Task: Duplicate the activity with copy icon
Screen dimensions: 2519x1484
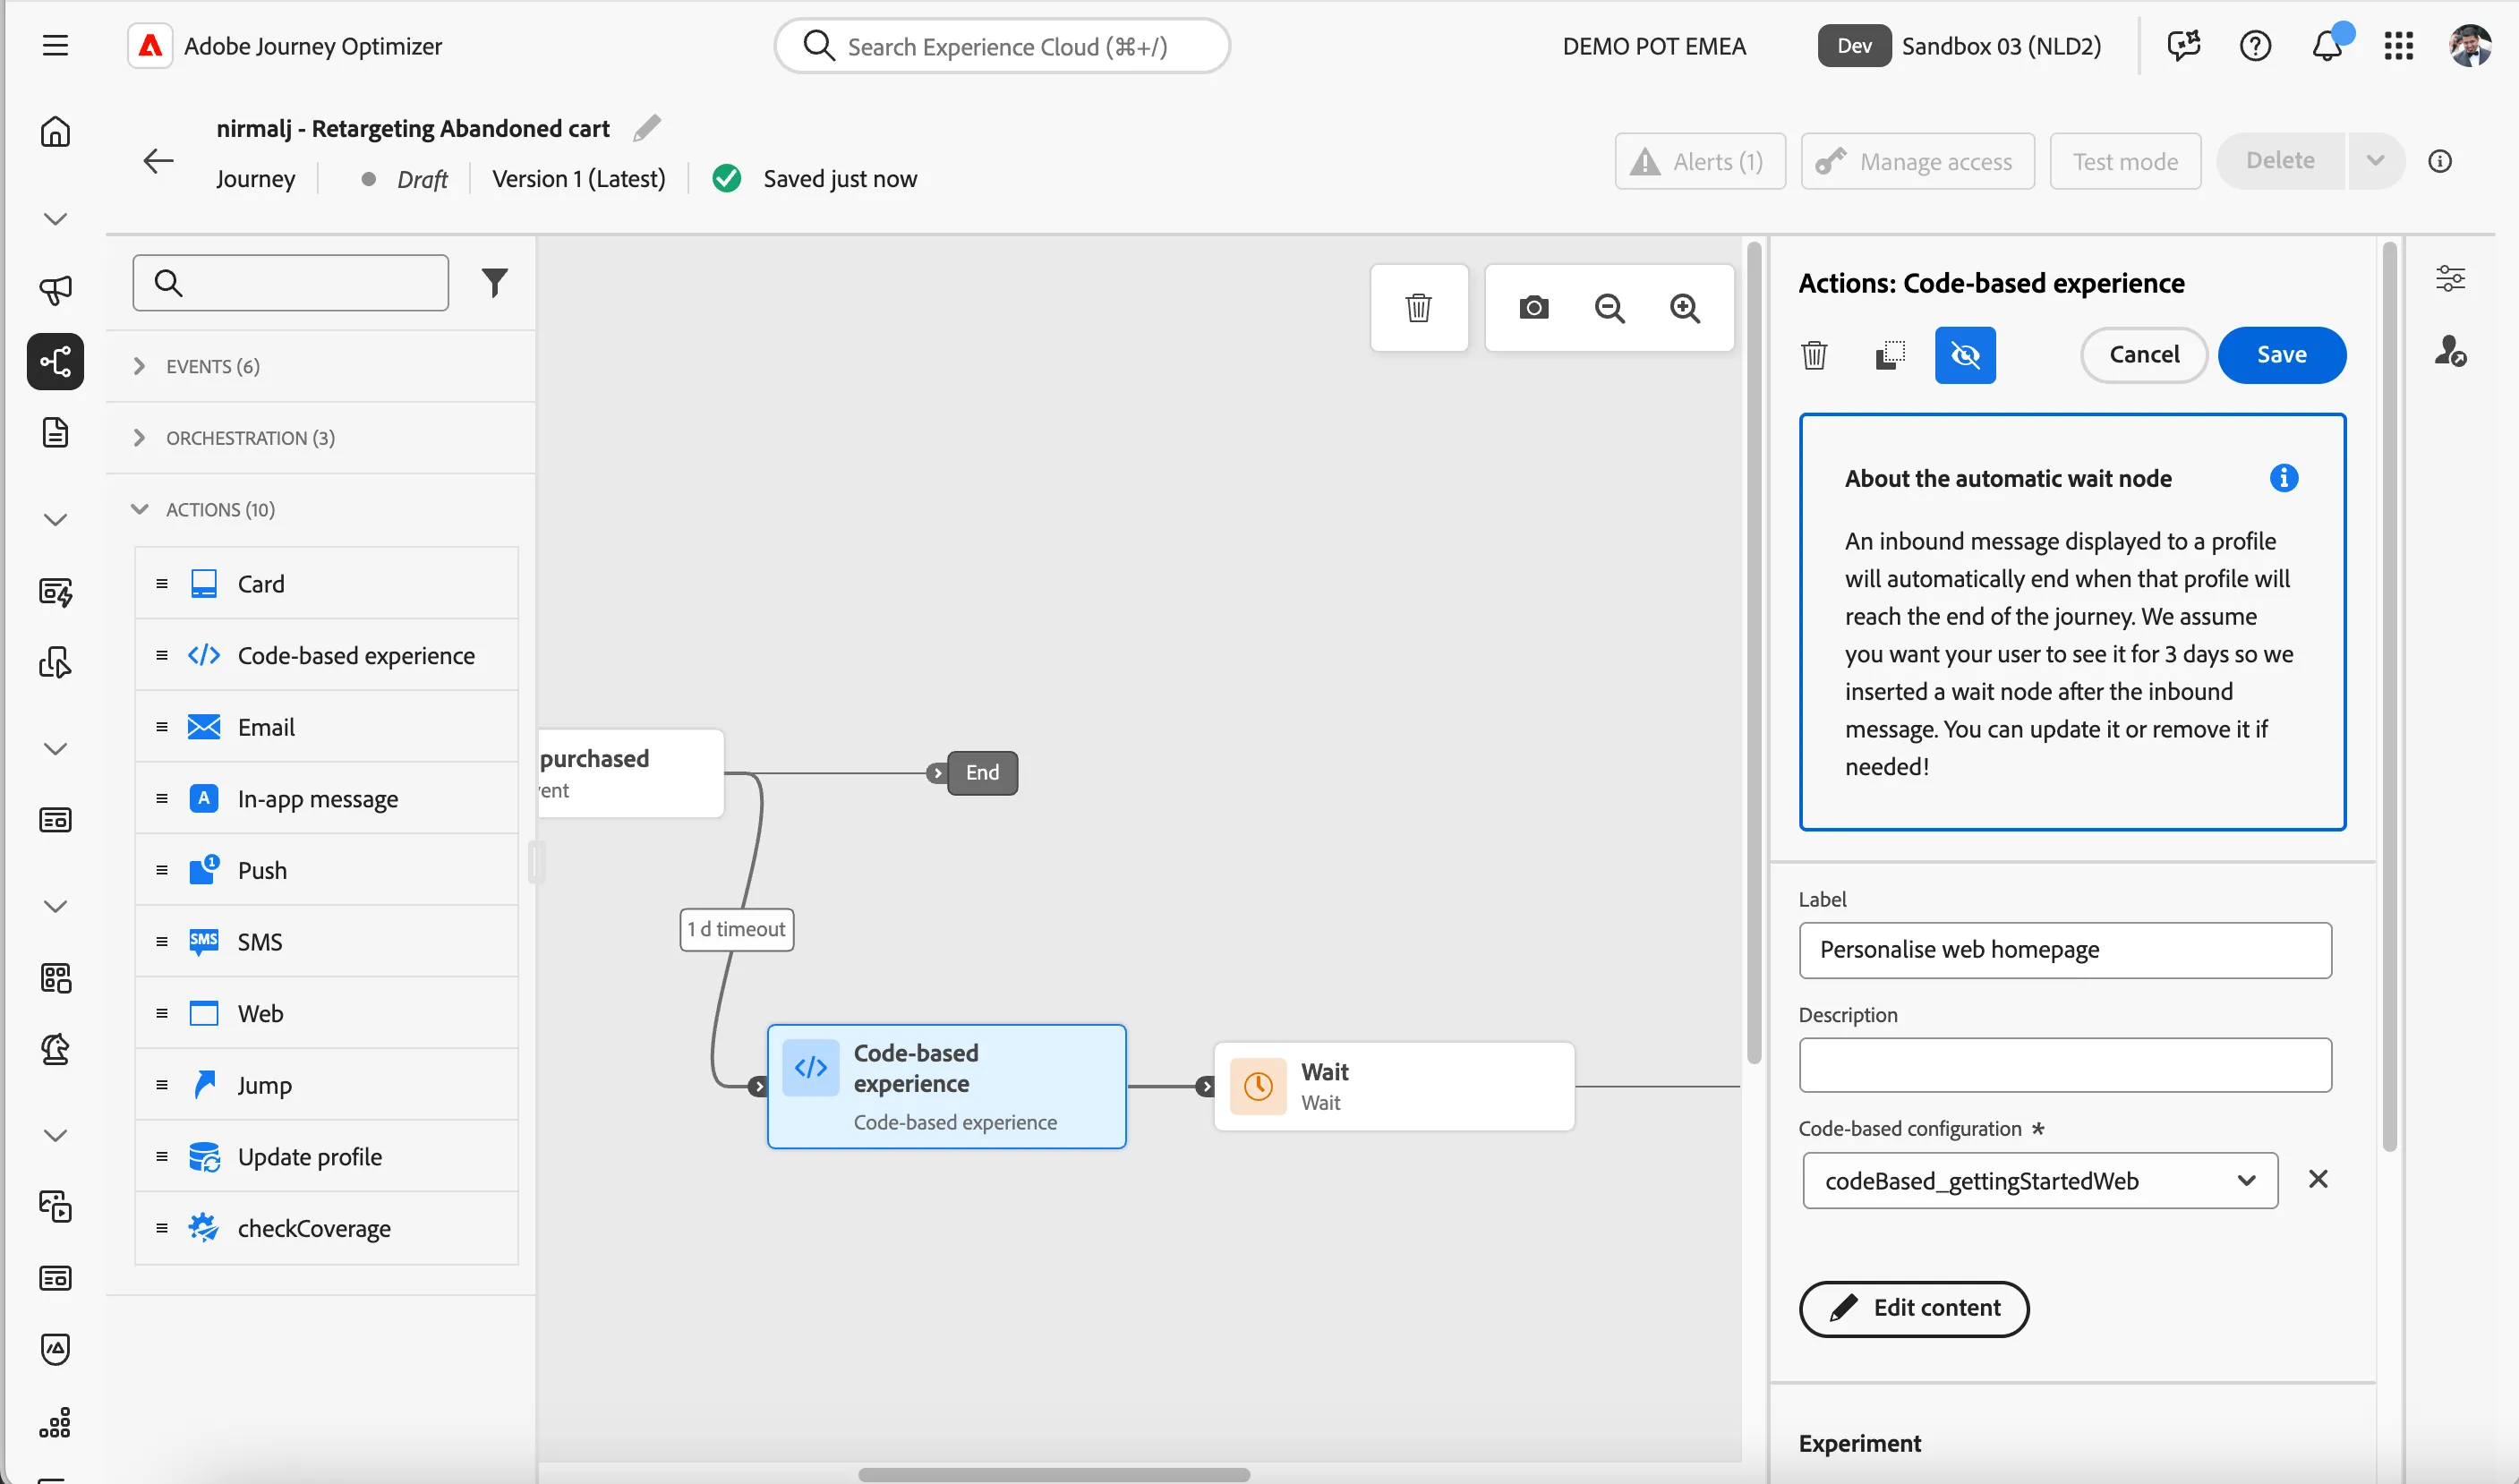Action: pyautogui.click(x=1890, y=355)
